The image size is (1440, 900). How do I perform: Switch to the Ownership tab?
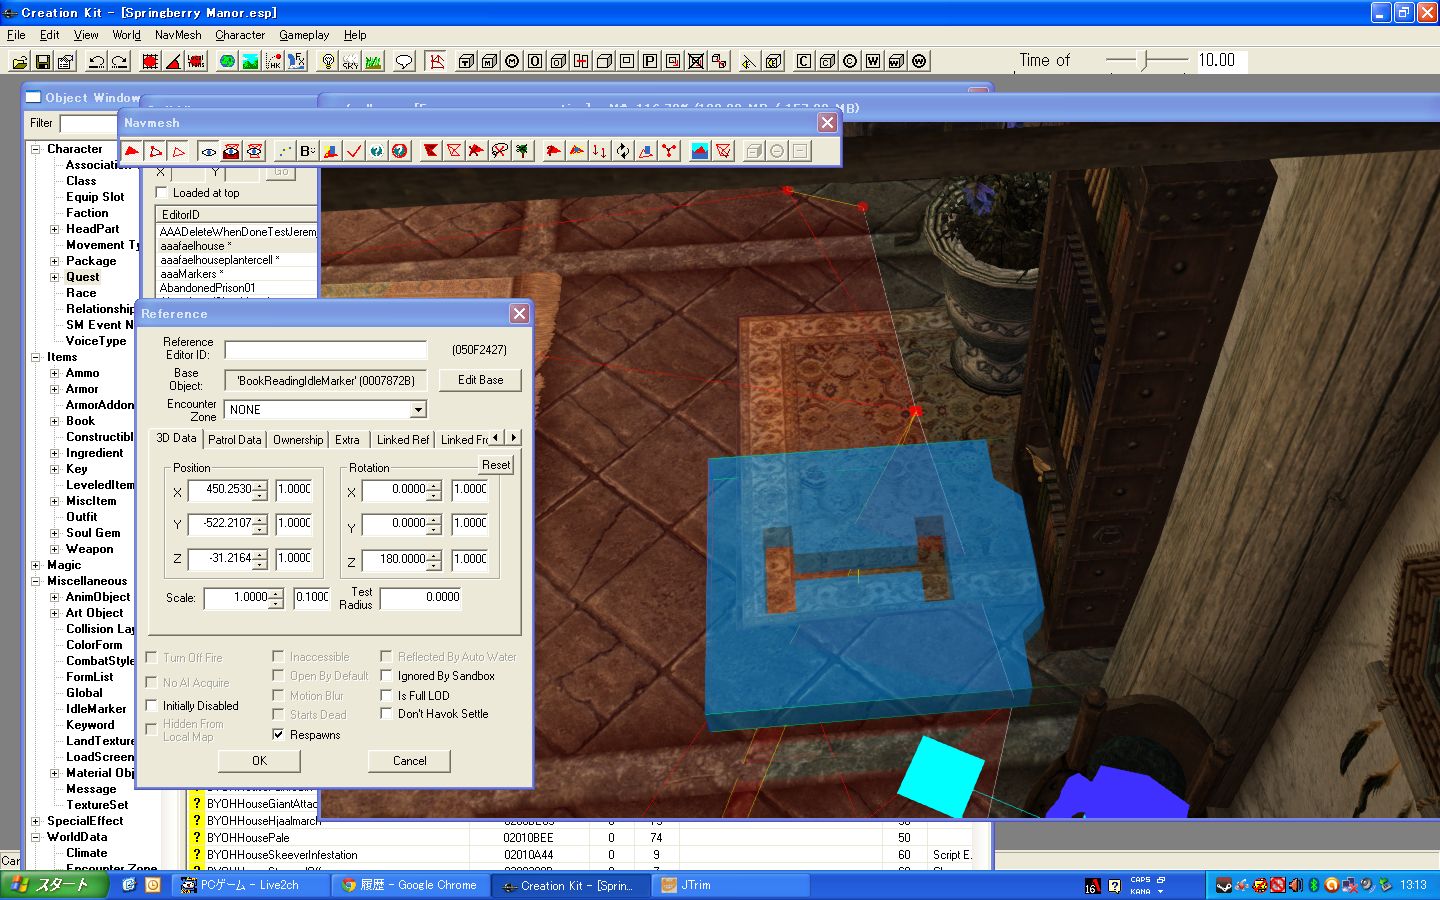[x=298, y=439]
